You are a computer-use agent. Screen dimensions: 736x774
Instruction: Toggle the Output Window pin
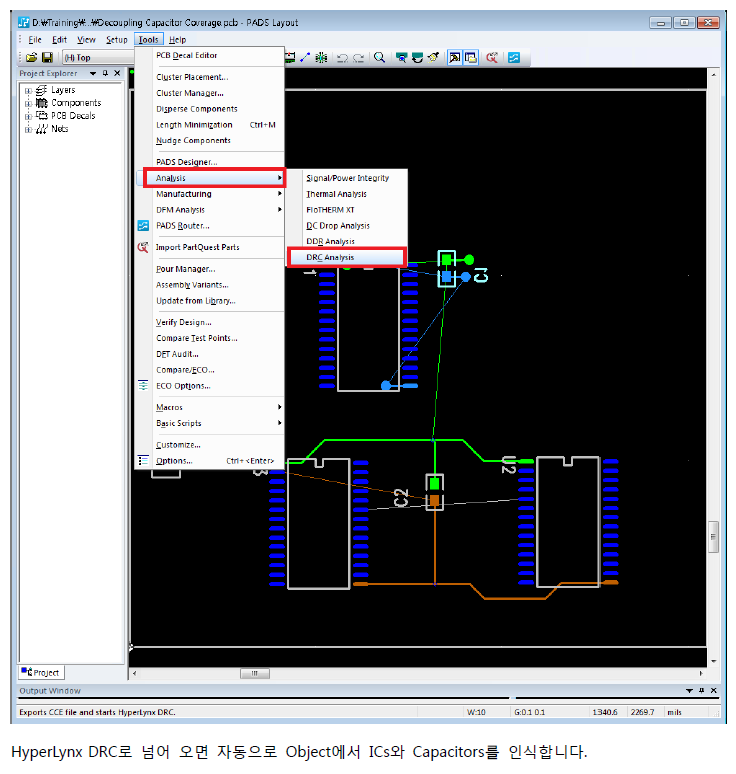[x=701, y=691]
